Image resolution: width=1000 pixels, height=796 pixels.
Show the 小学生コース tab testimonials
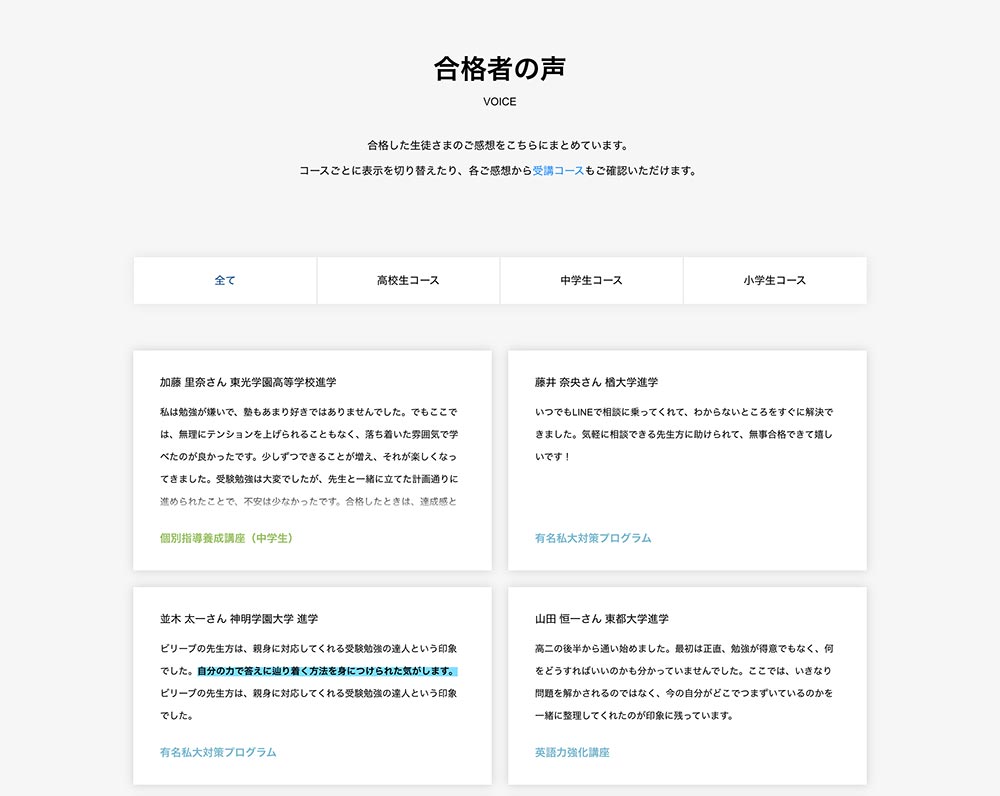tap(774, 280)
